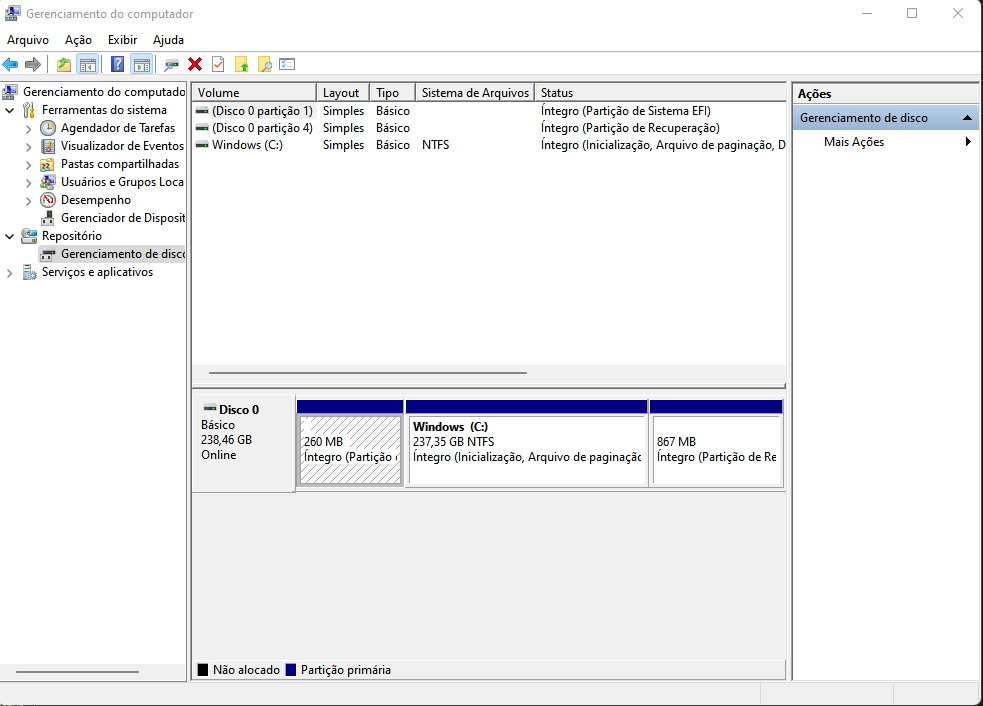Expand Pastas compartilhadas chevron

pos(28,165)
